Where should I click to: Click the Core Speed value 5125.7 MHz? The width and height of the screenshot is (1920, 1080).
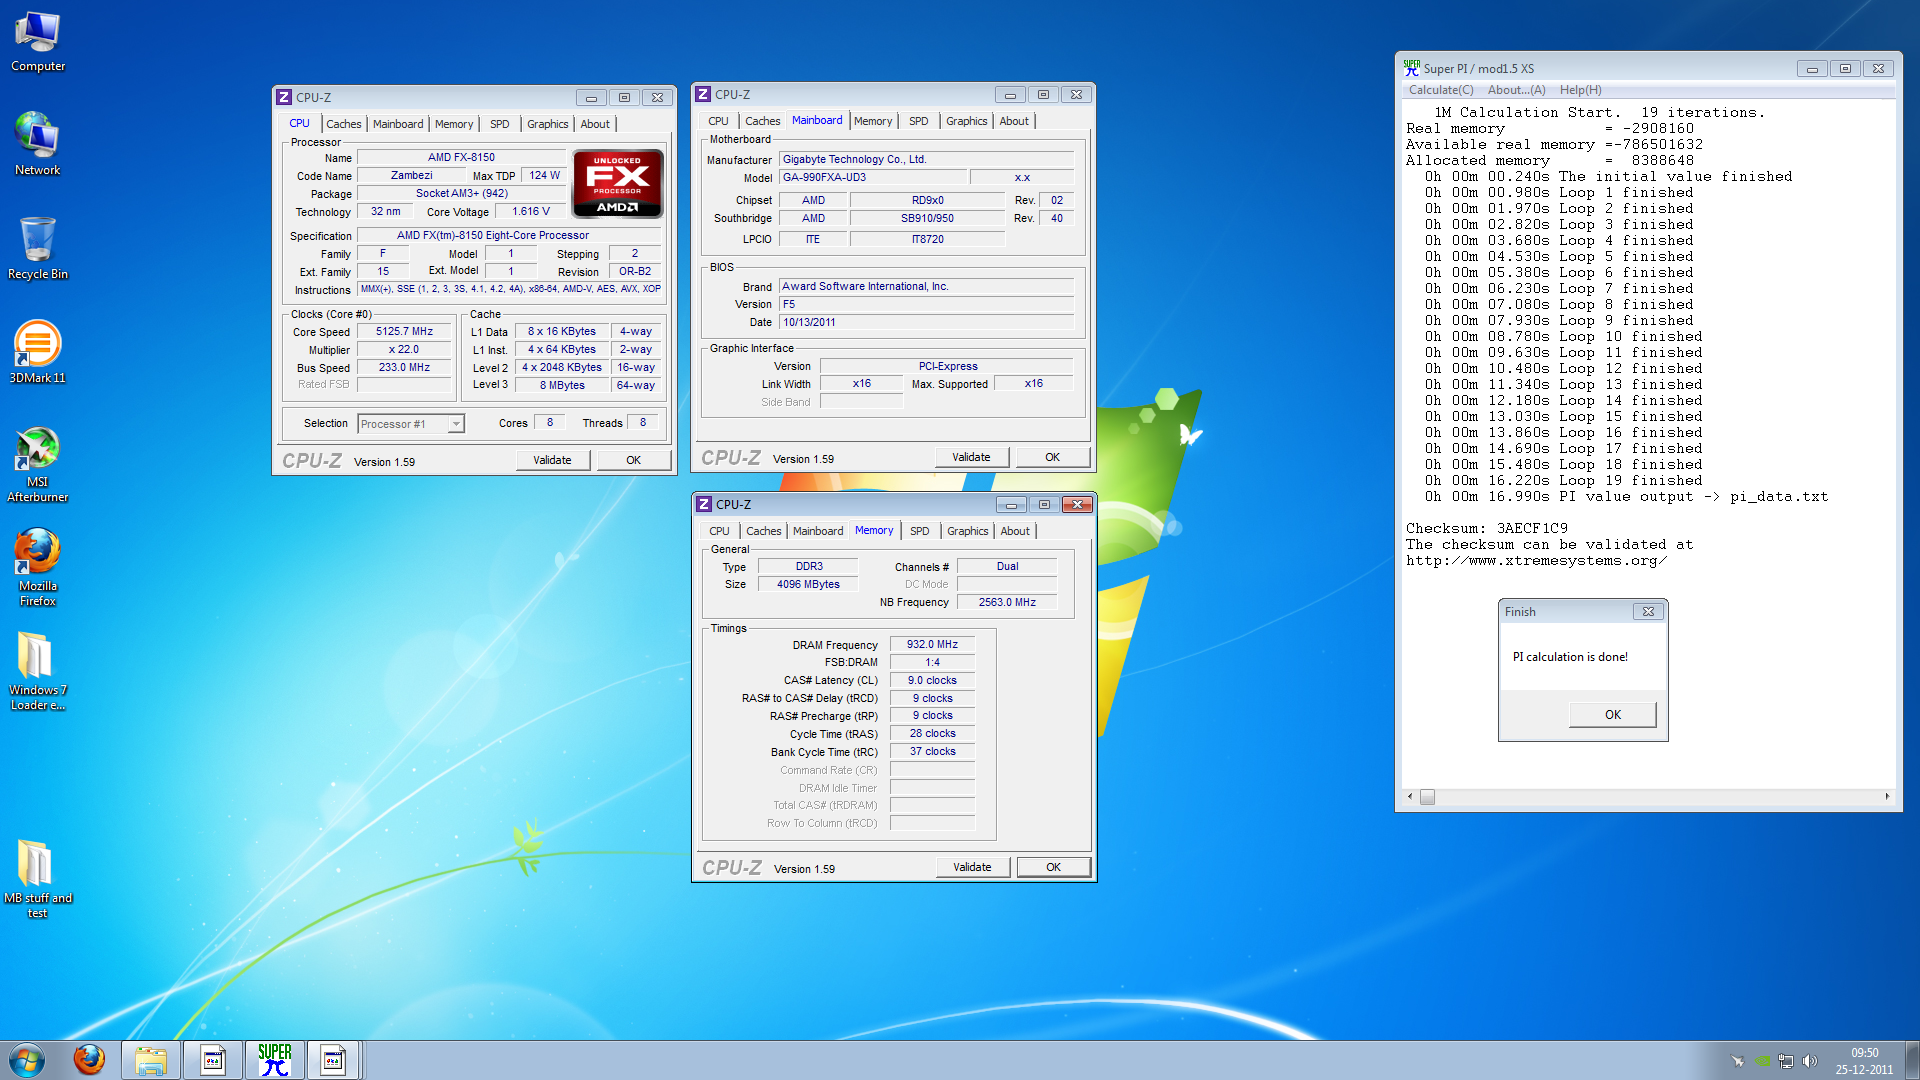404,332
